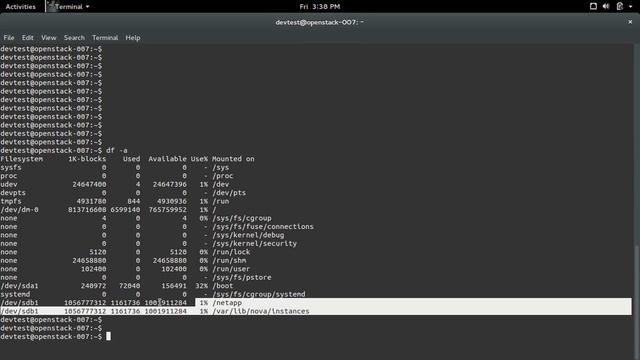
Task: Expand the system menu arrow at top right
Action: point(631,7)
